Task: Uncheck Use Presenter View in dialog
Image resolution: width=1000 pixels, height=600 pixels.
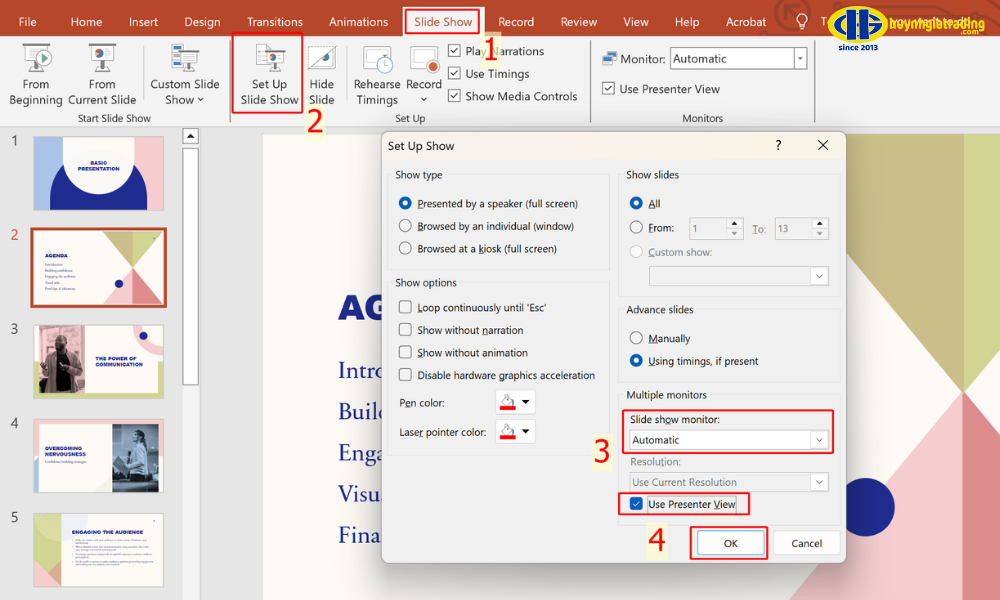Action: click(x=636, y=504)
